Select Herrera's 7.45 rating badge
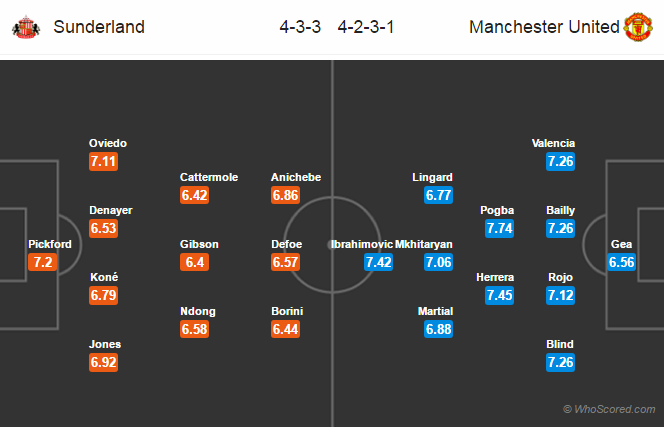 click(x=500, y=295)
